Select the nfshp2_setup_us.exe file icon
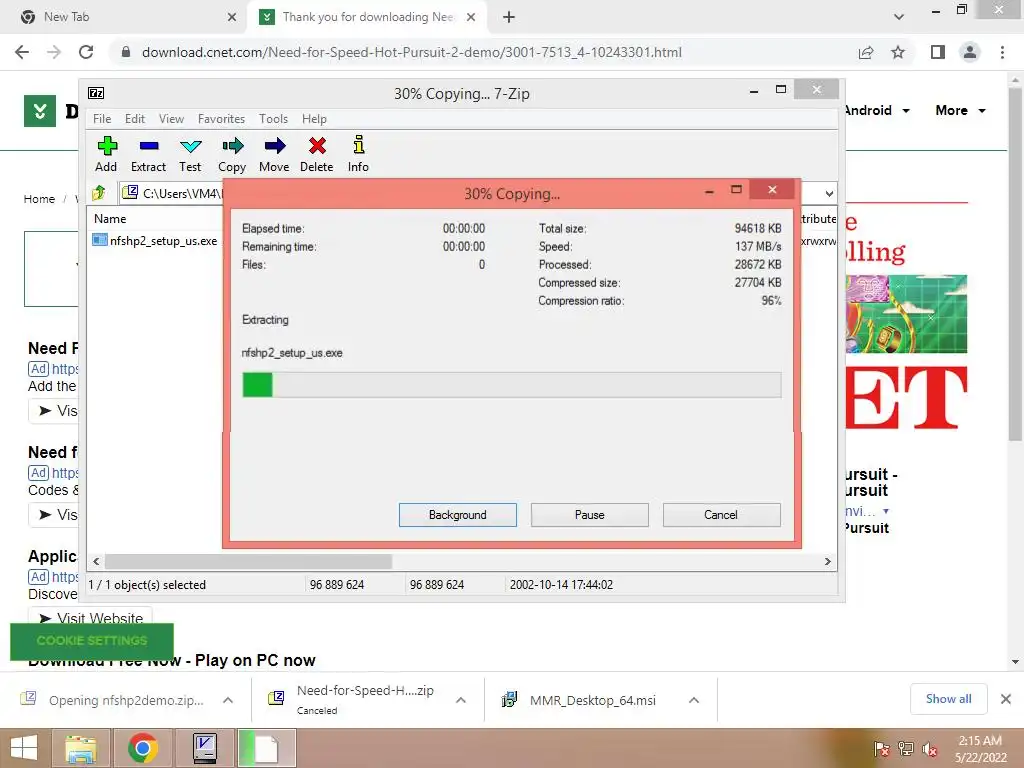The width and height of the screenshot is (1024, 768). [x=99, y=240]
